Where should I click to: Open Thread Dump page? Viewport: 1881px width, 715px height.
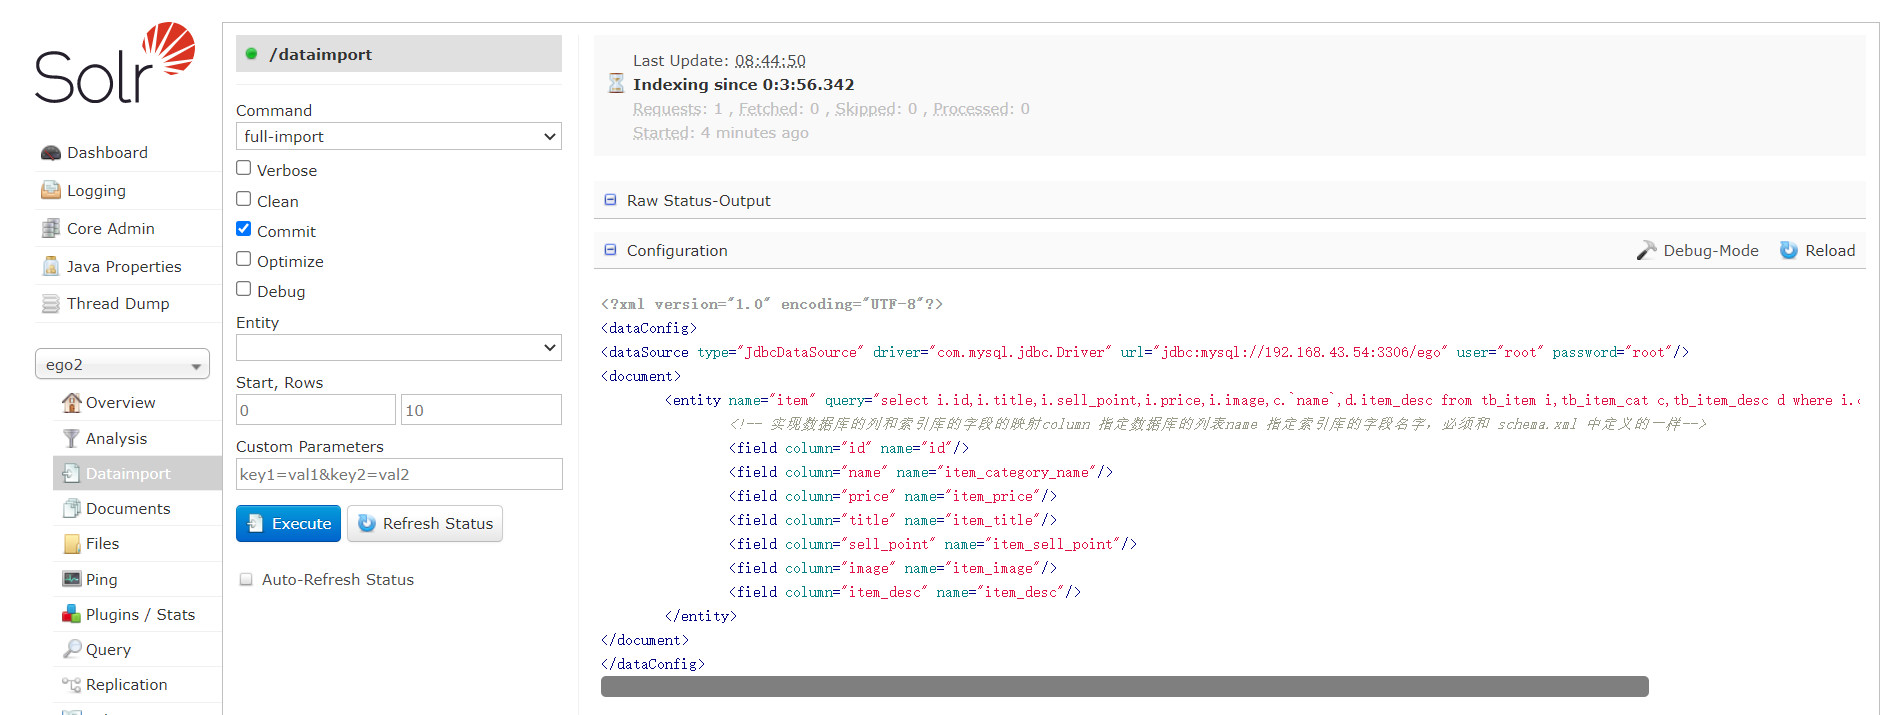[x=118, y=303]
